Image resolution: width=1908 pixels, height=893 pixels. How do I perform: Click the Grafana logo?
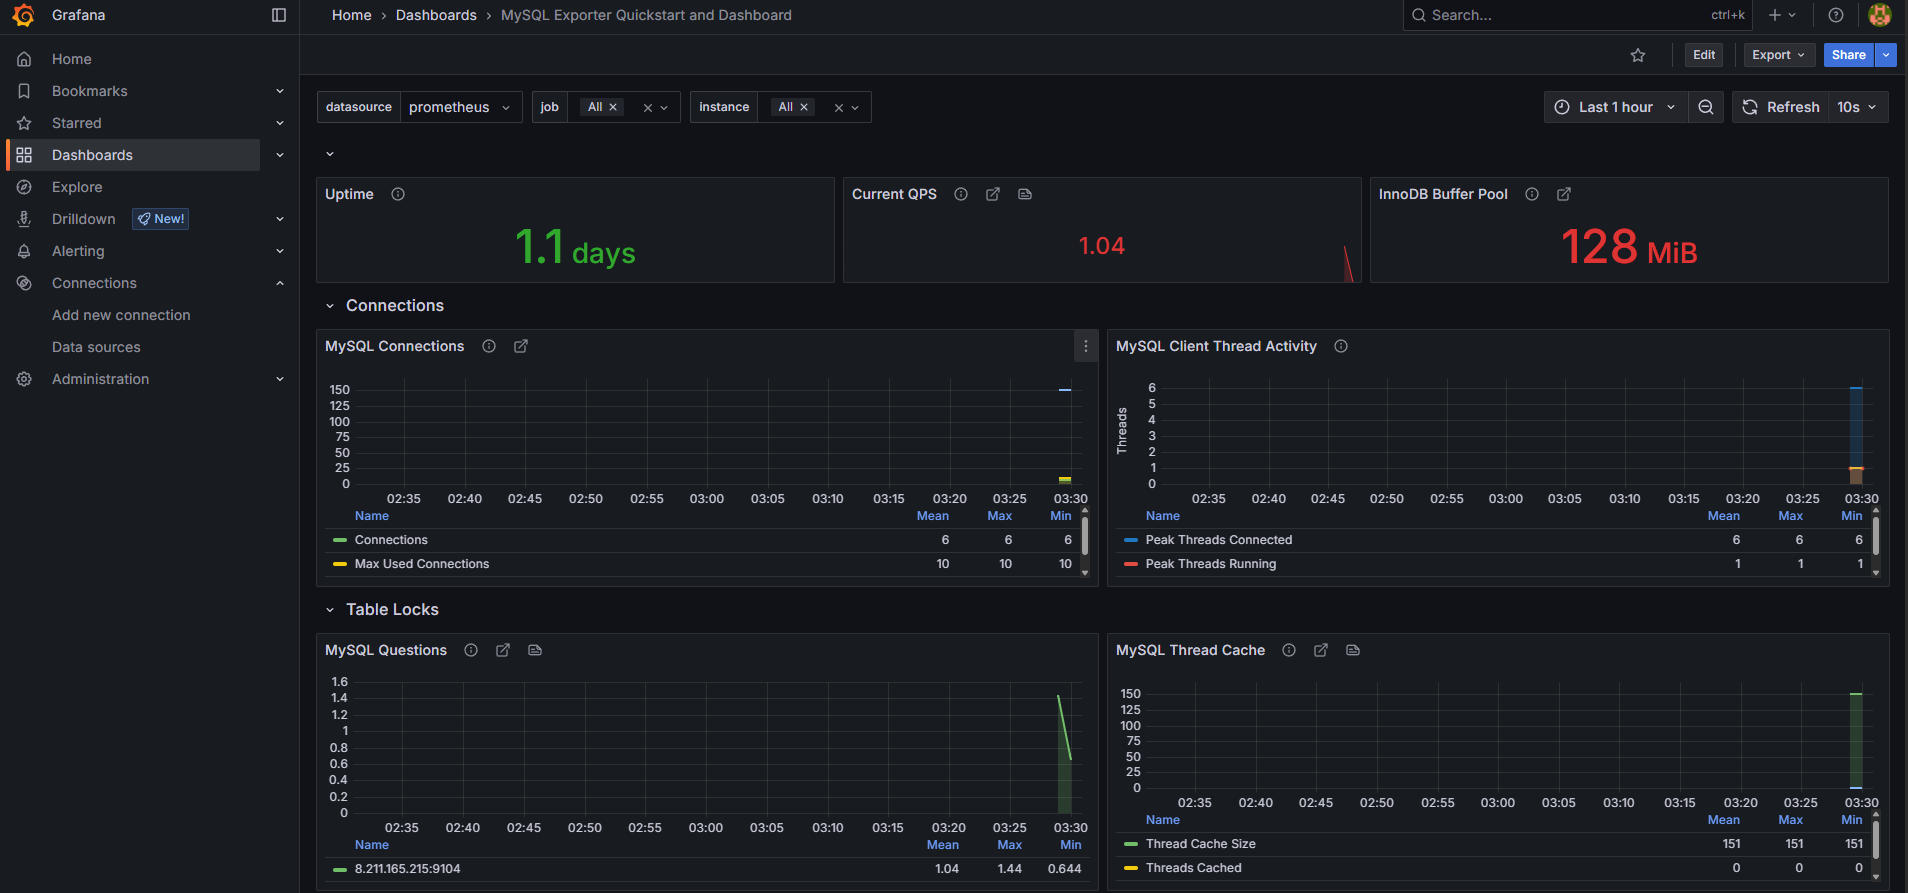coord(23,15)
